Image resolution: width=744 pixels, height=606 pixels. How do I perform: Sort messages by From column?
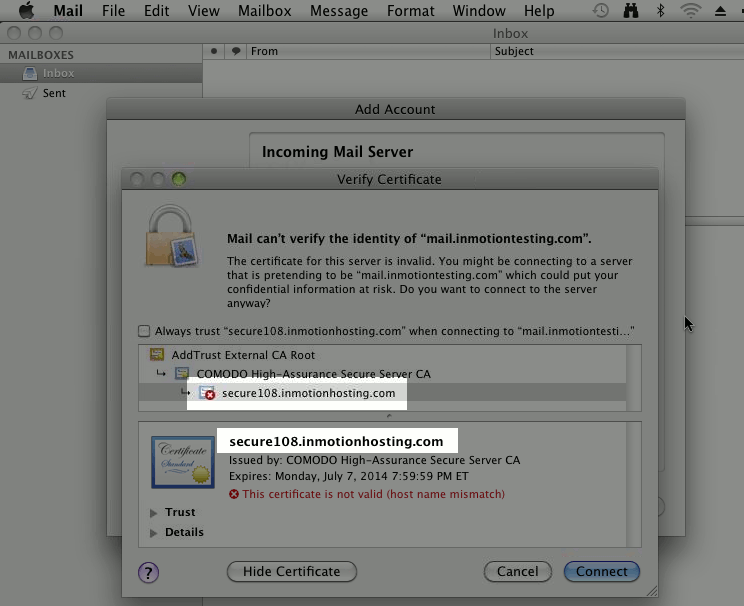(x=368, y=51)
